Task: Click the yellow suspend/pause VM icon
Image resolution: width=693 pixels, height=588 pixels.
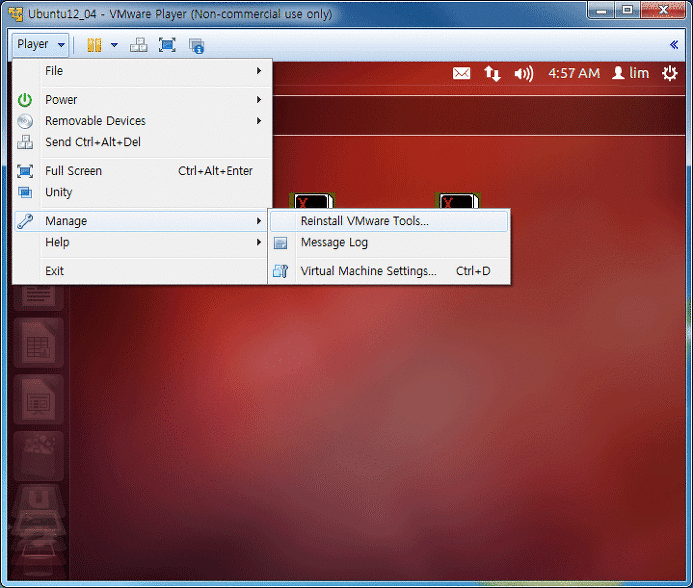Action: (94, 45)
